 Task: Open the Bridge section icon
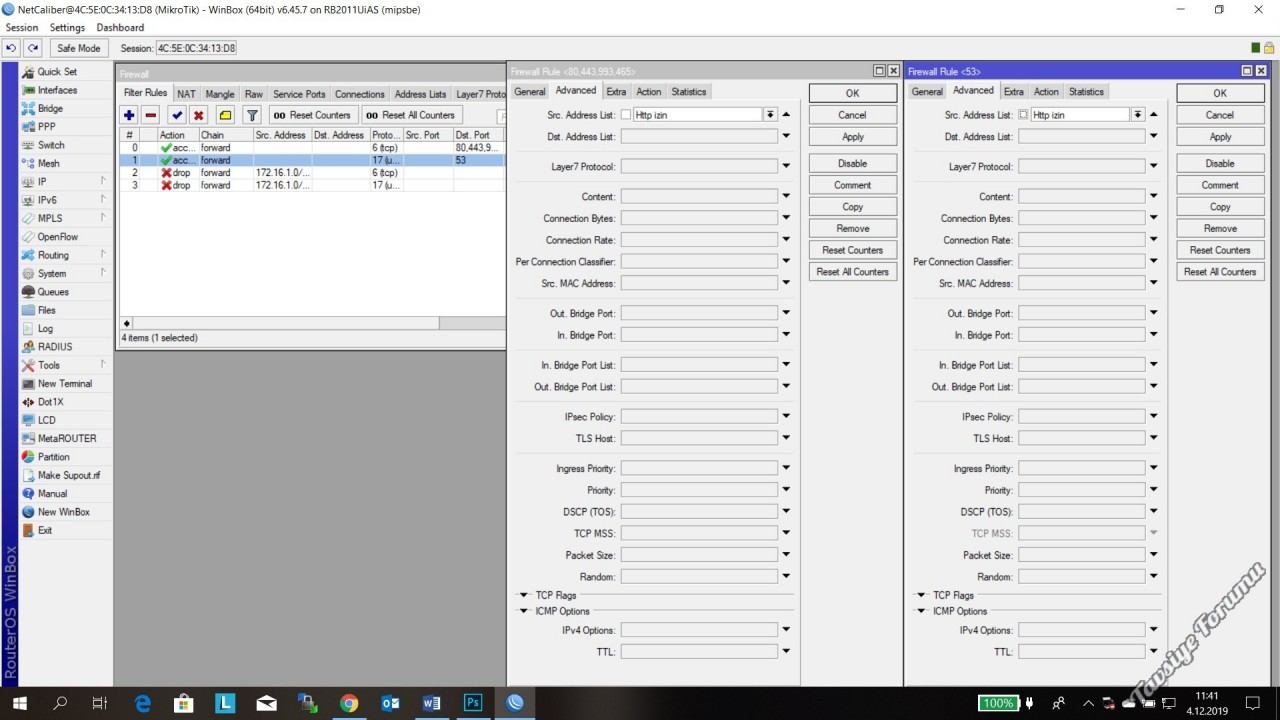[x=29, y=108]
